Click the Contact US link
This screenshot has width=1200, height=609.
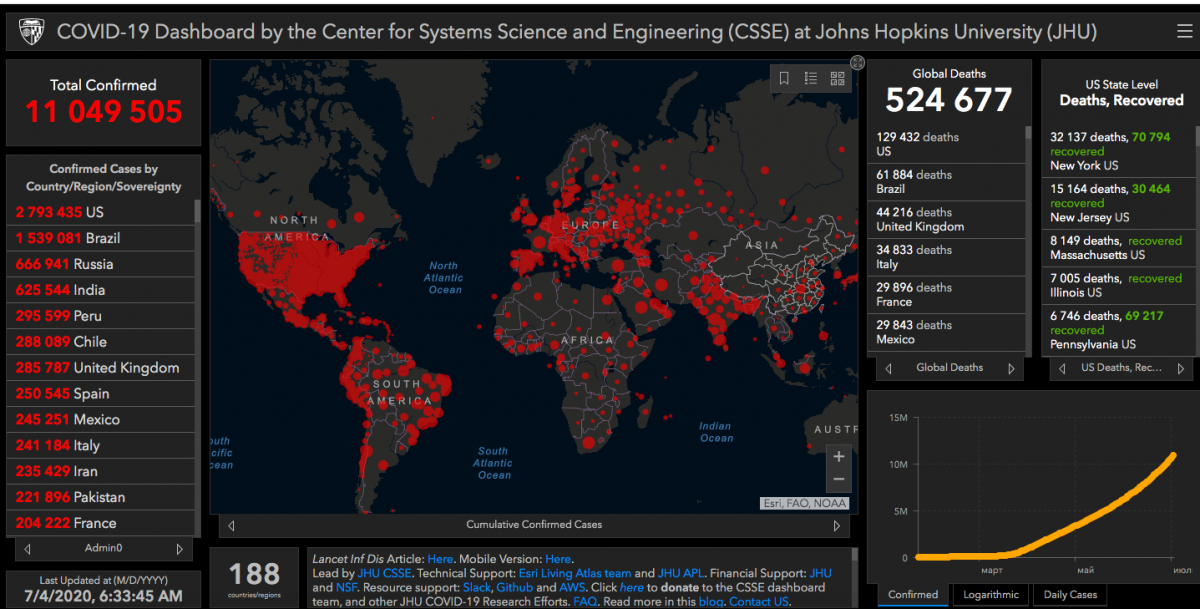(x=759, y=602)
